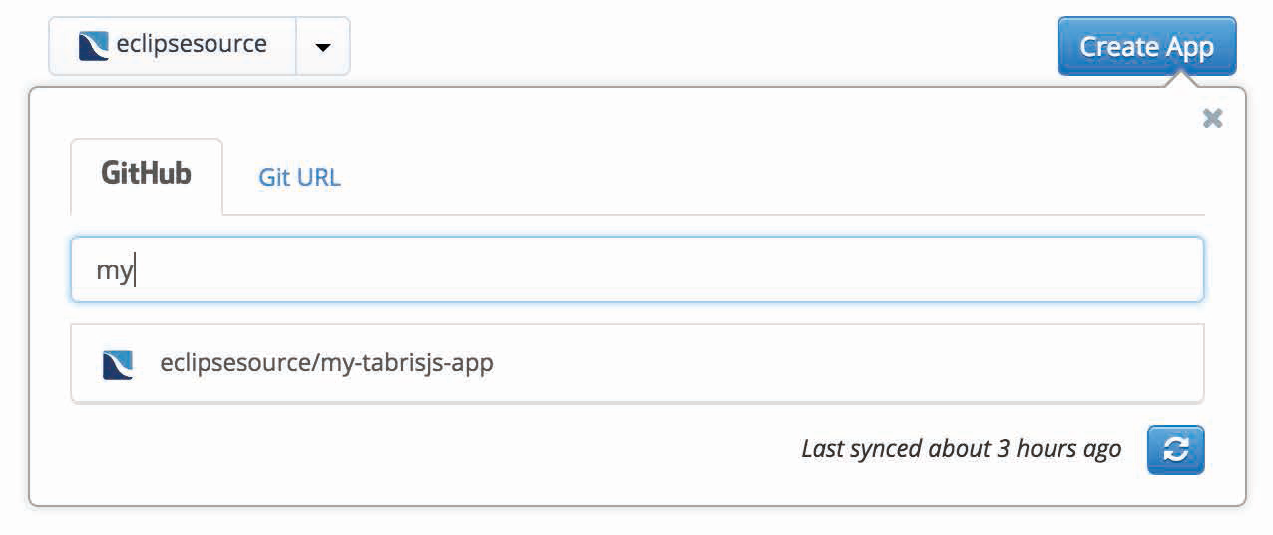Viewport: 1273px width, 535px height.
Task: Click the eclipsesource logo in the account selector
Action: [94, 46]
